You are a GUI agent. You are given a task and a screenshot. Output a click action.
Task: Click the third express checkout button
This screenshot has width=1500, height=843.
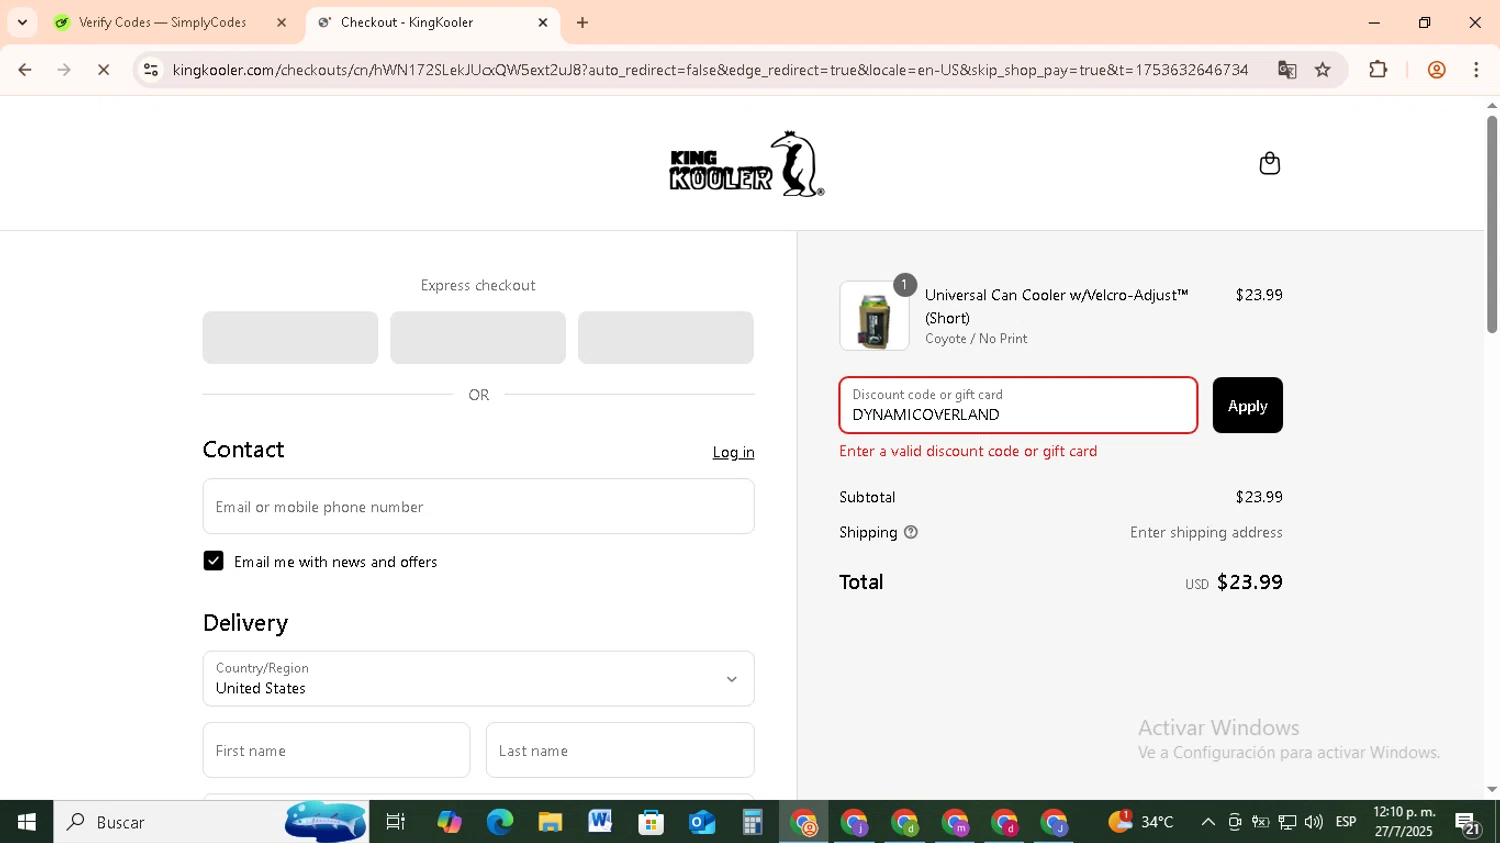(x=666, y=337)
